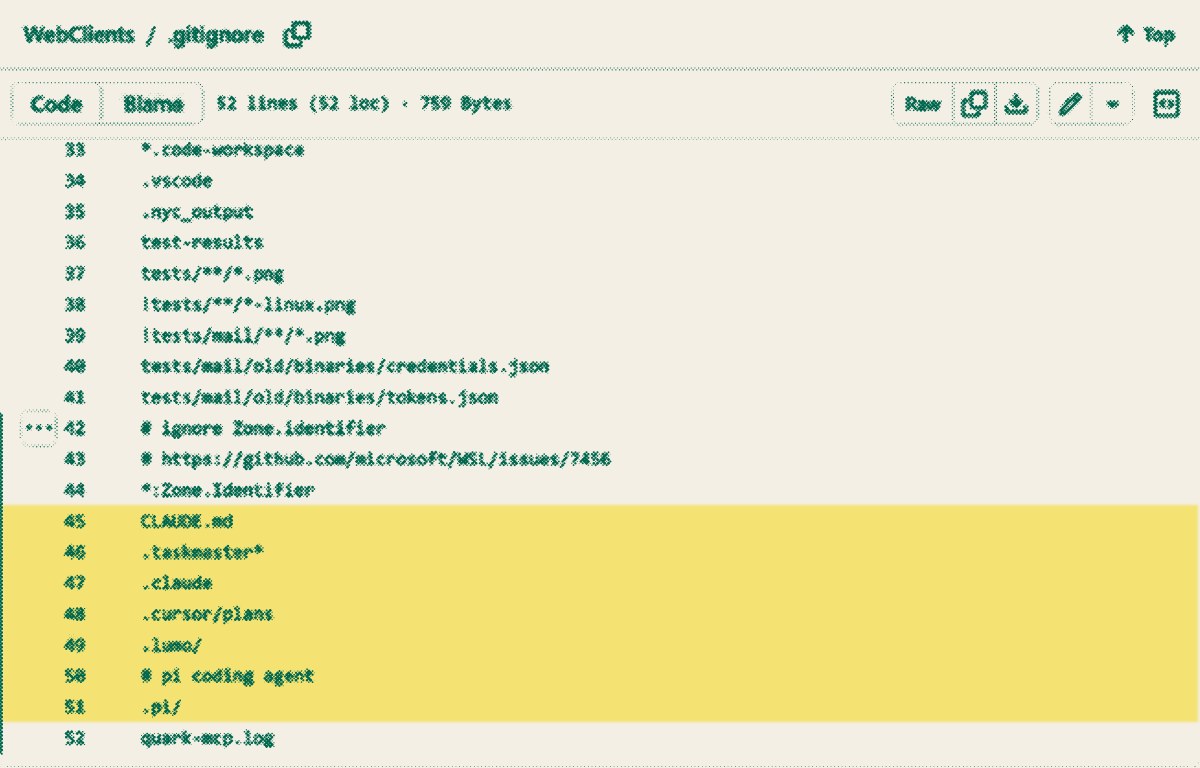
Task: Click the '# pi coding agent' comment
Action: [228, 676]
